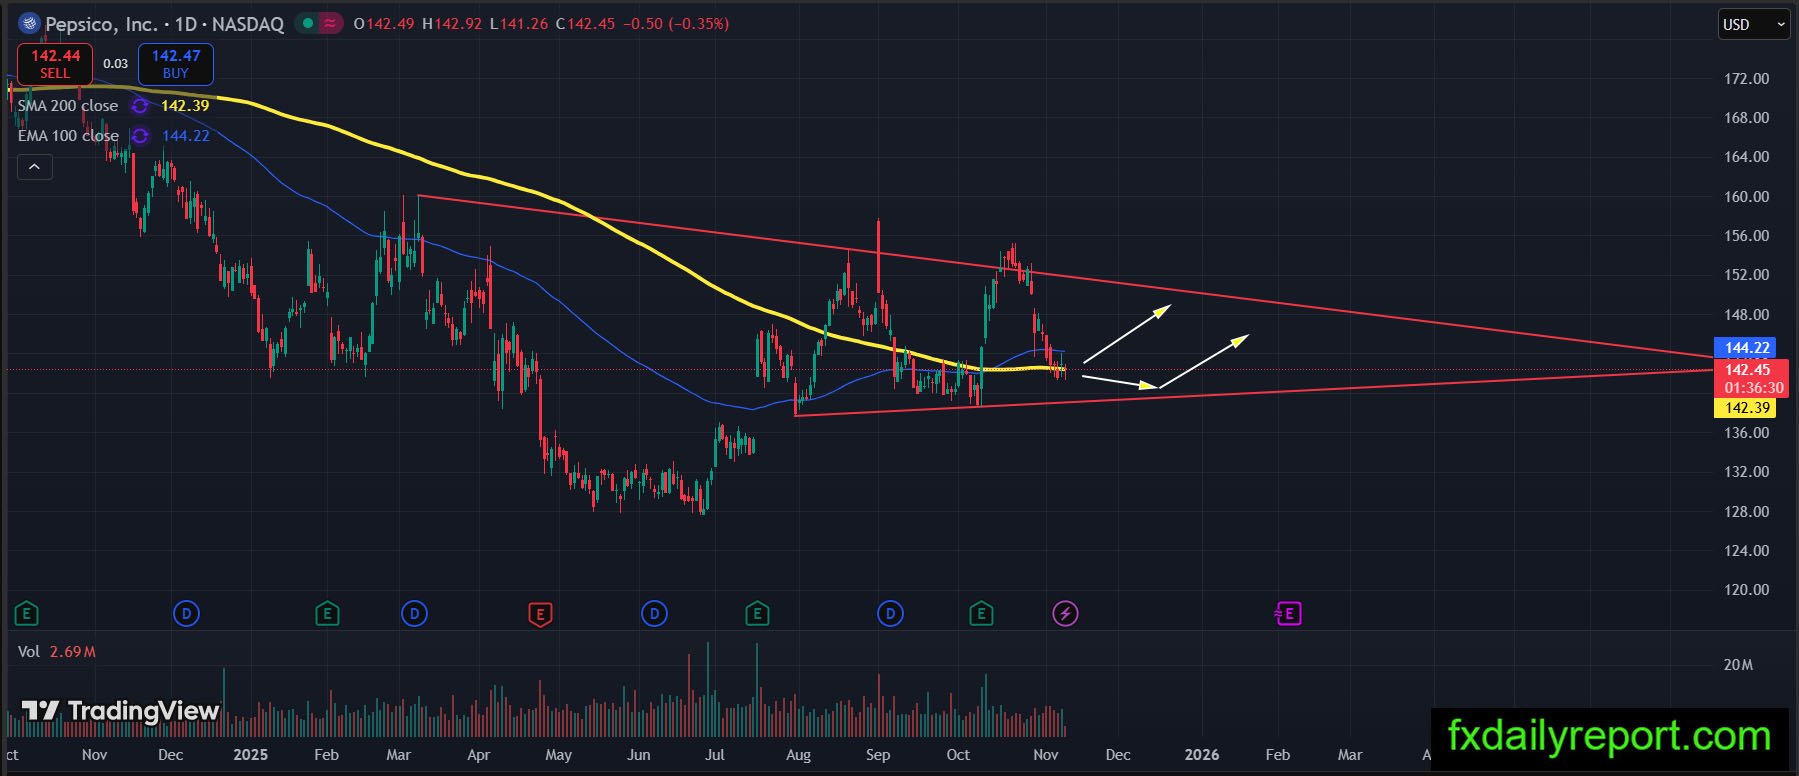Image resolution: width=1799 pixels, height=776 pixels.
Task: Click the high value H142.92 in header
Action: tap(452, 24)
